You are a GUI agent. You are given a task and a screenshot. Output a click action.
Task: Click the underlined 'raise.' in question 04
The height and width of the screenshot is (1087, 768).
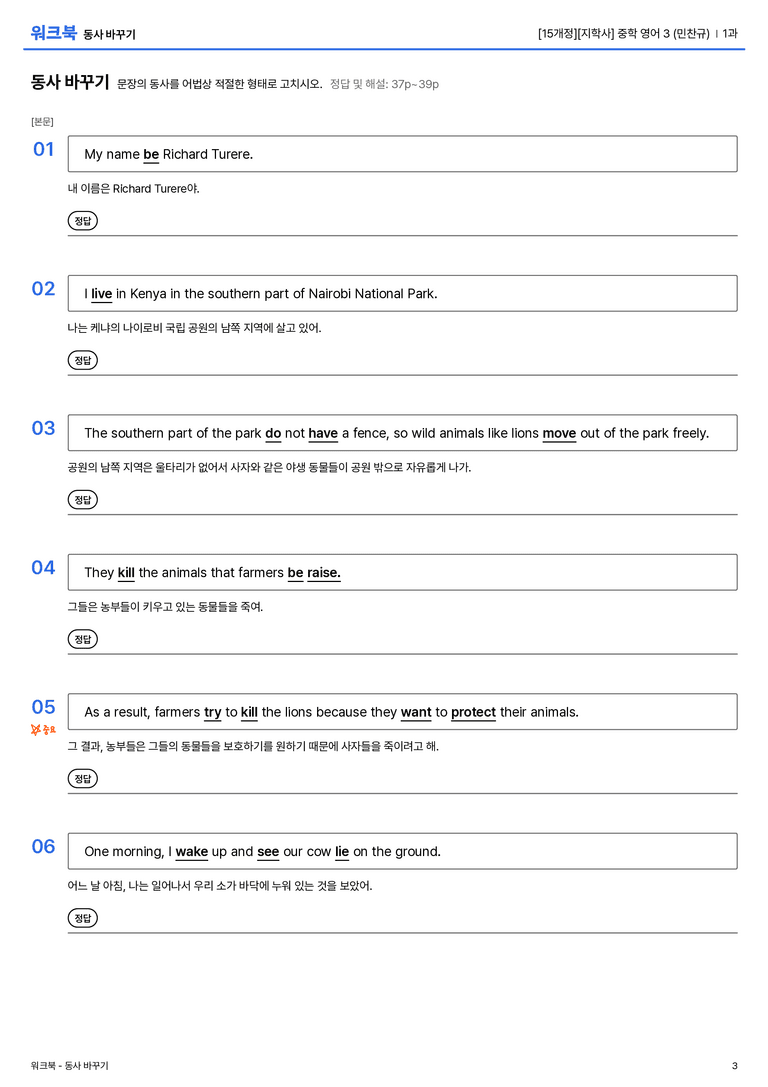point(324,573)
